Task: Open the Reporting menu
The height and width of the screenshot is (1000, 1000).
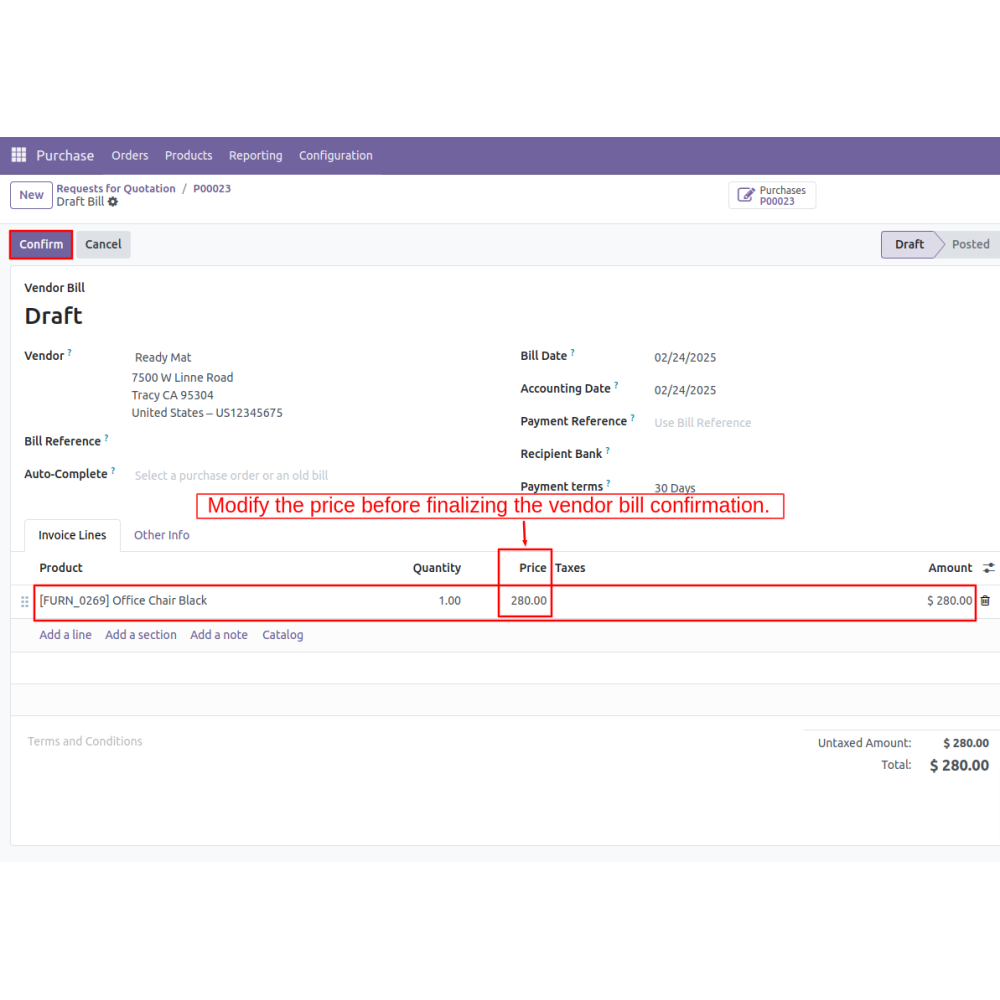Action: click(255, 156)
